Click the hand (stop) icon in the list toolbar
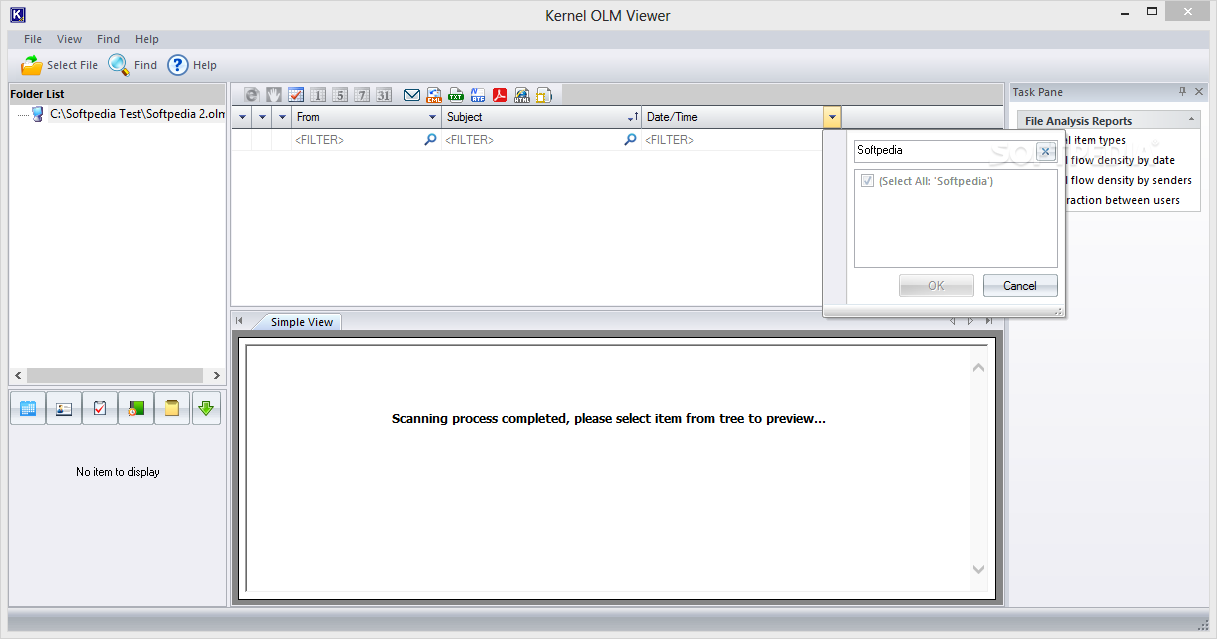Screen dimensions: 1217x639 [x=274, y=95]
